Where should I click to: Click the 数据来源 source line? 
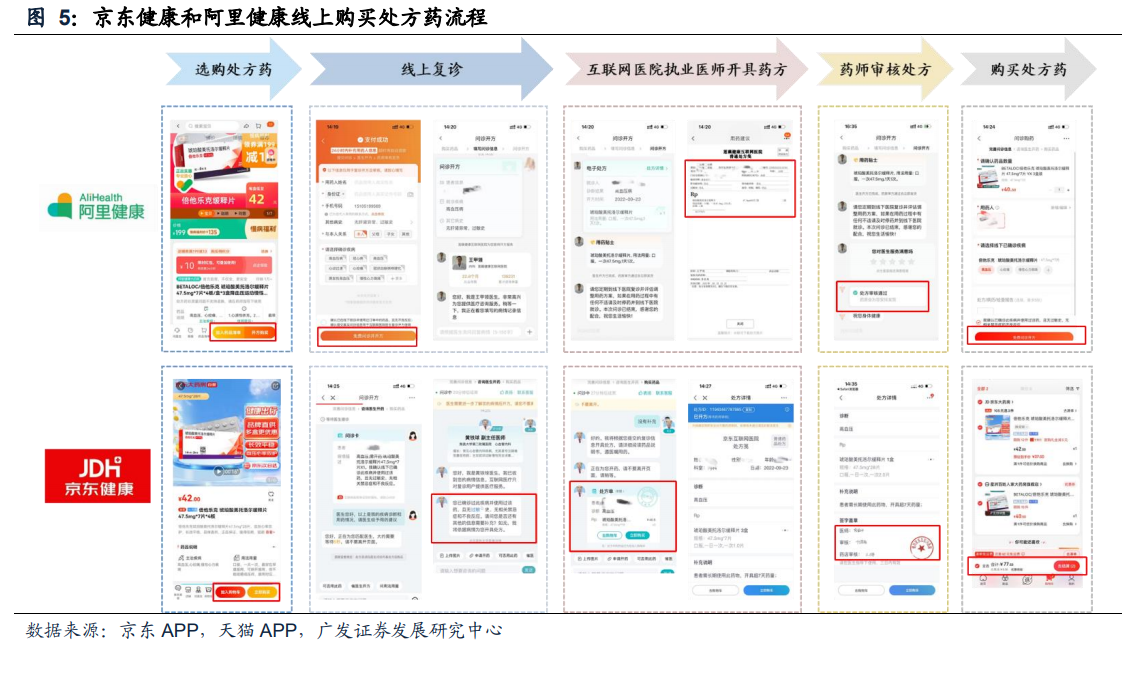pos(264,630)
